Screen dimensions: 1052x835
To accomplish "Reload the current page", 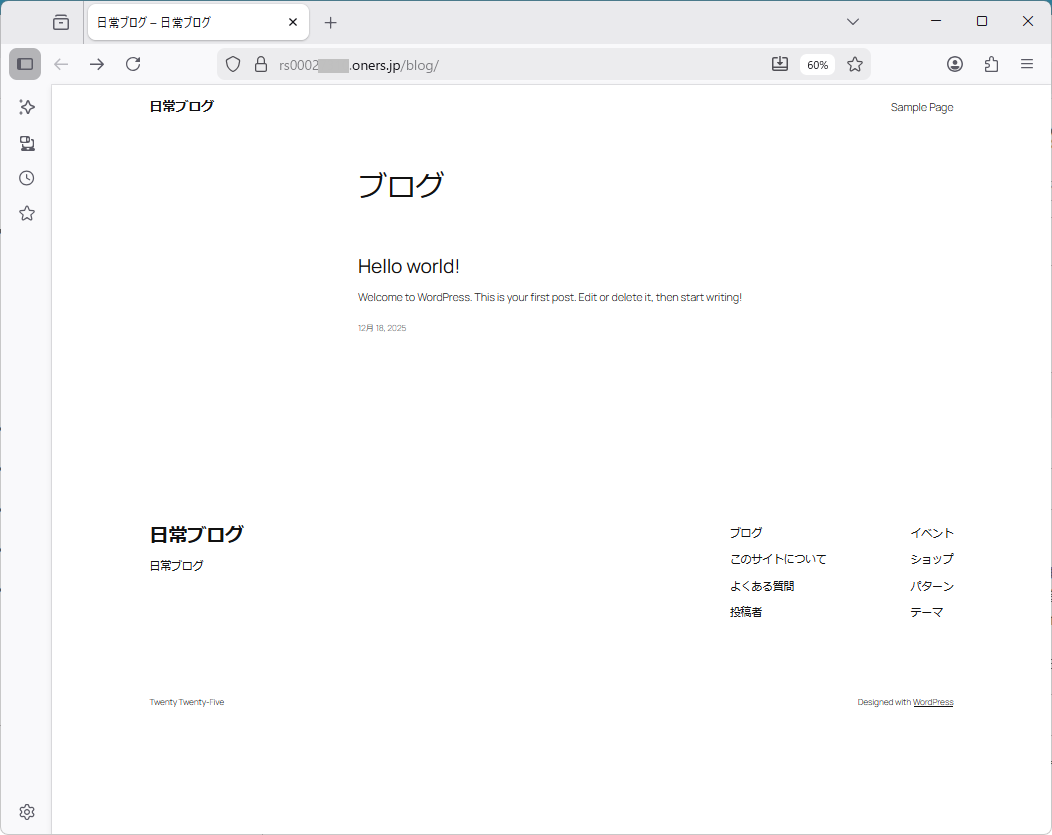I will [x=133, y=63].
